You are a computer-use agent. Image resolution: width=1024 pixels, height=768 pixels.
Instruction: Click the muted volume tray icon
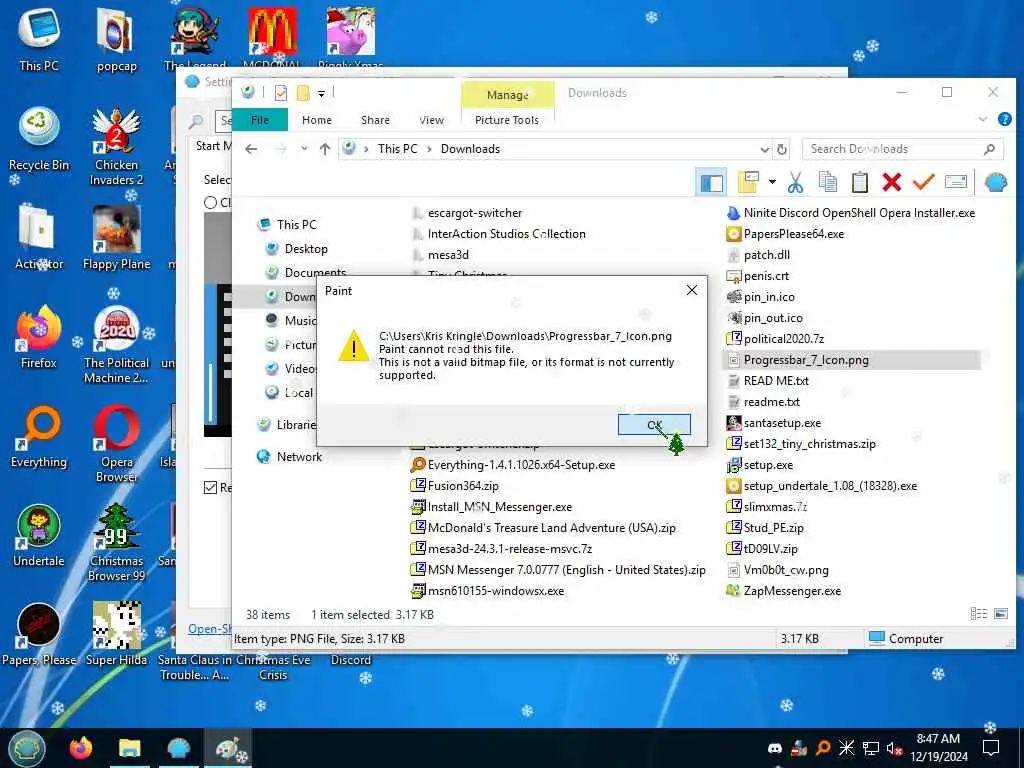click(895, 748)
